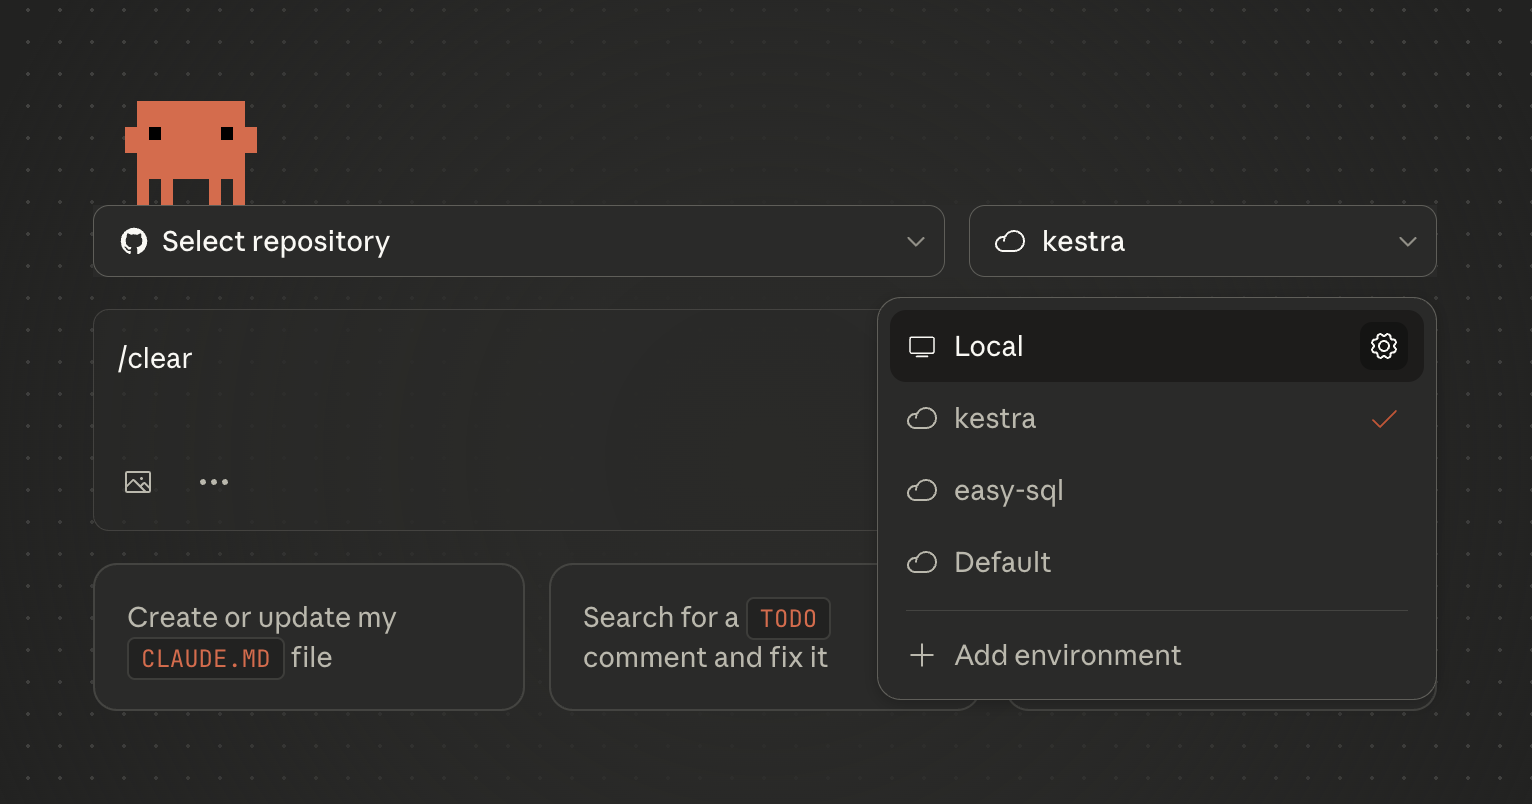Open the three-dots more options

pyautogui.click(x=213, y=482)
